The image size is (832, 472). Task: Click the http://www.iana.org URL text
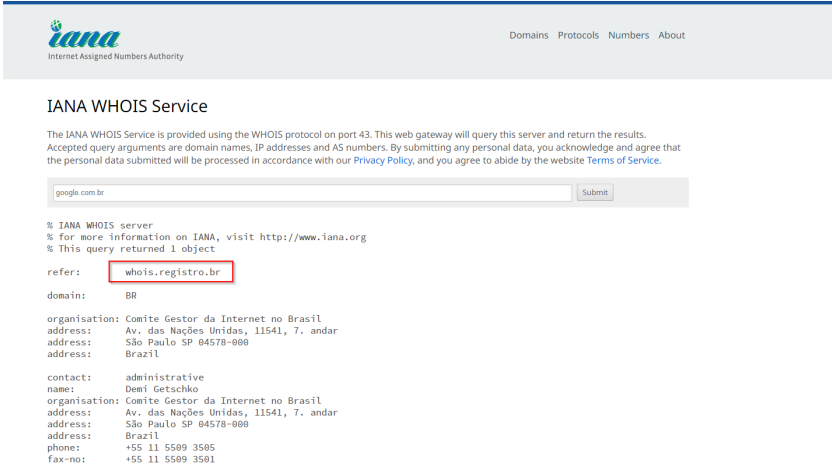coord(313,237)
